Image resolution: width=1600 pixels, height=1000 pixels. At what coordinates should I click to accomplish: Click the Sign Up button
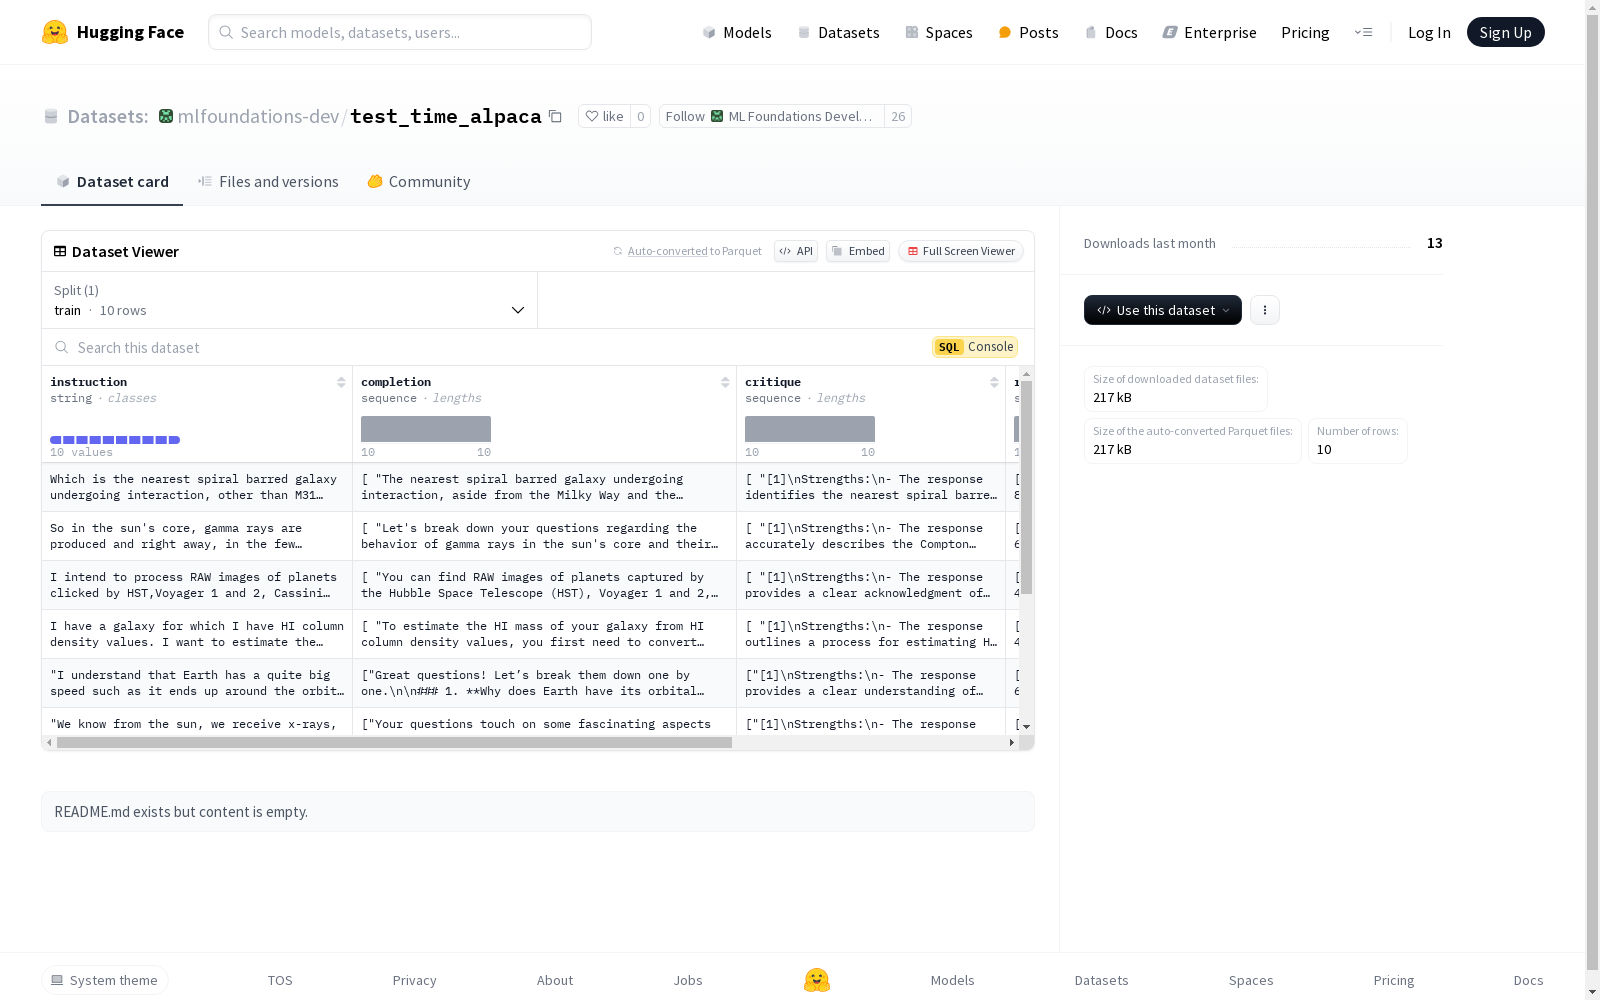1506,32
